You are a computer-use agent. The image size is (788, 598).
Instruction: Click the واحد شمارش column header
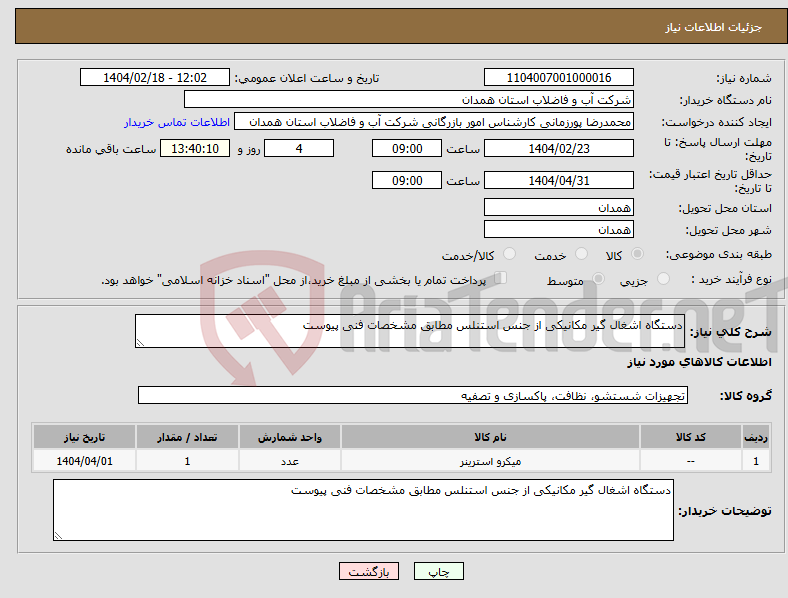point(289,437)
